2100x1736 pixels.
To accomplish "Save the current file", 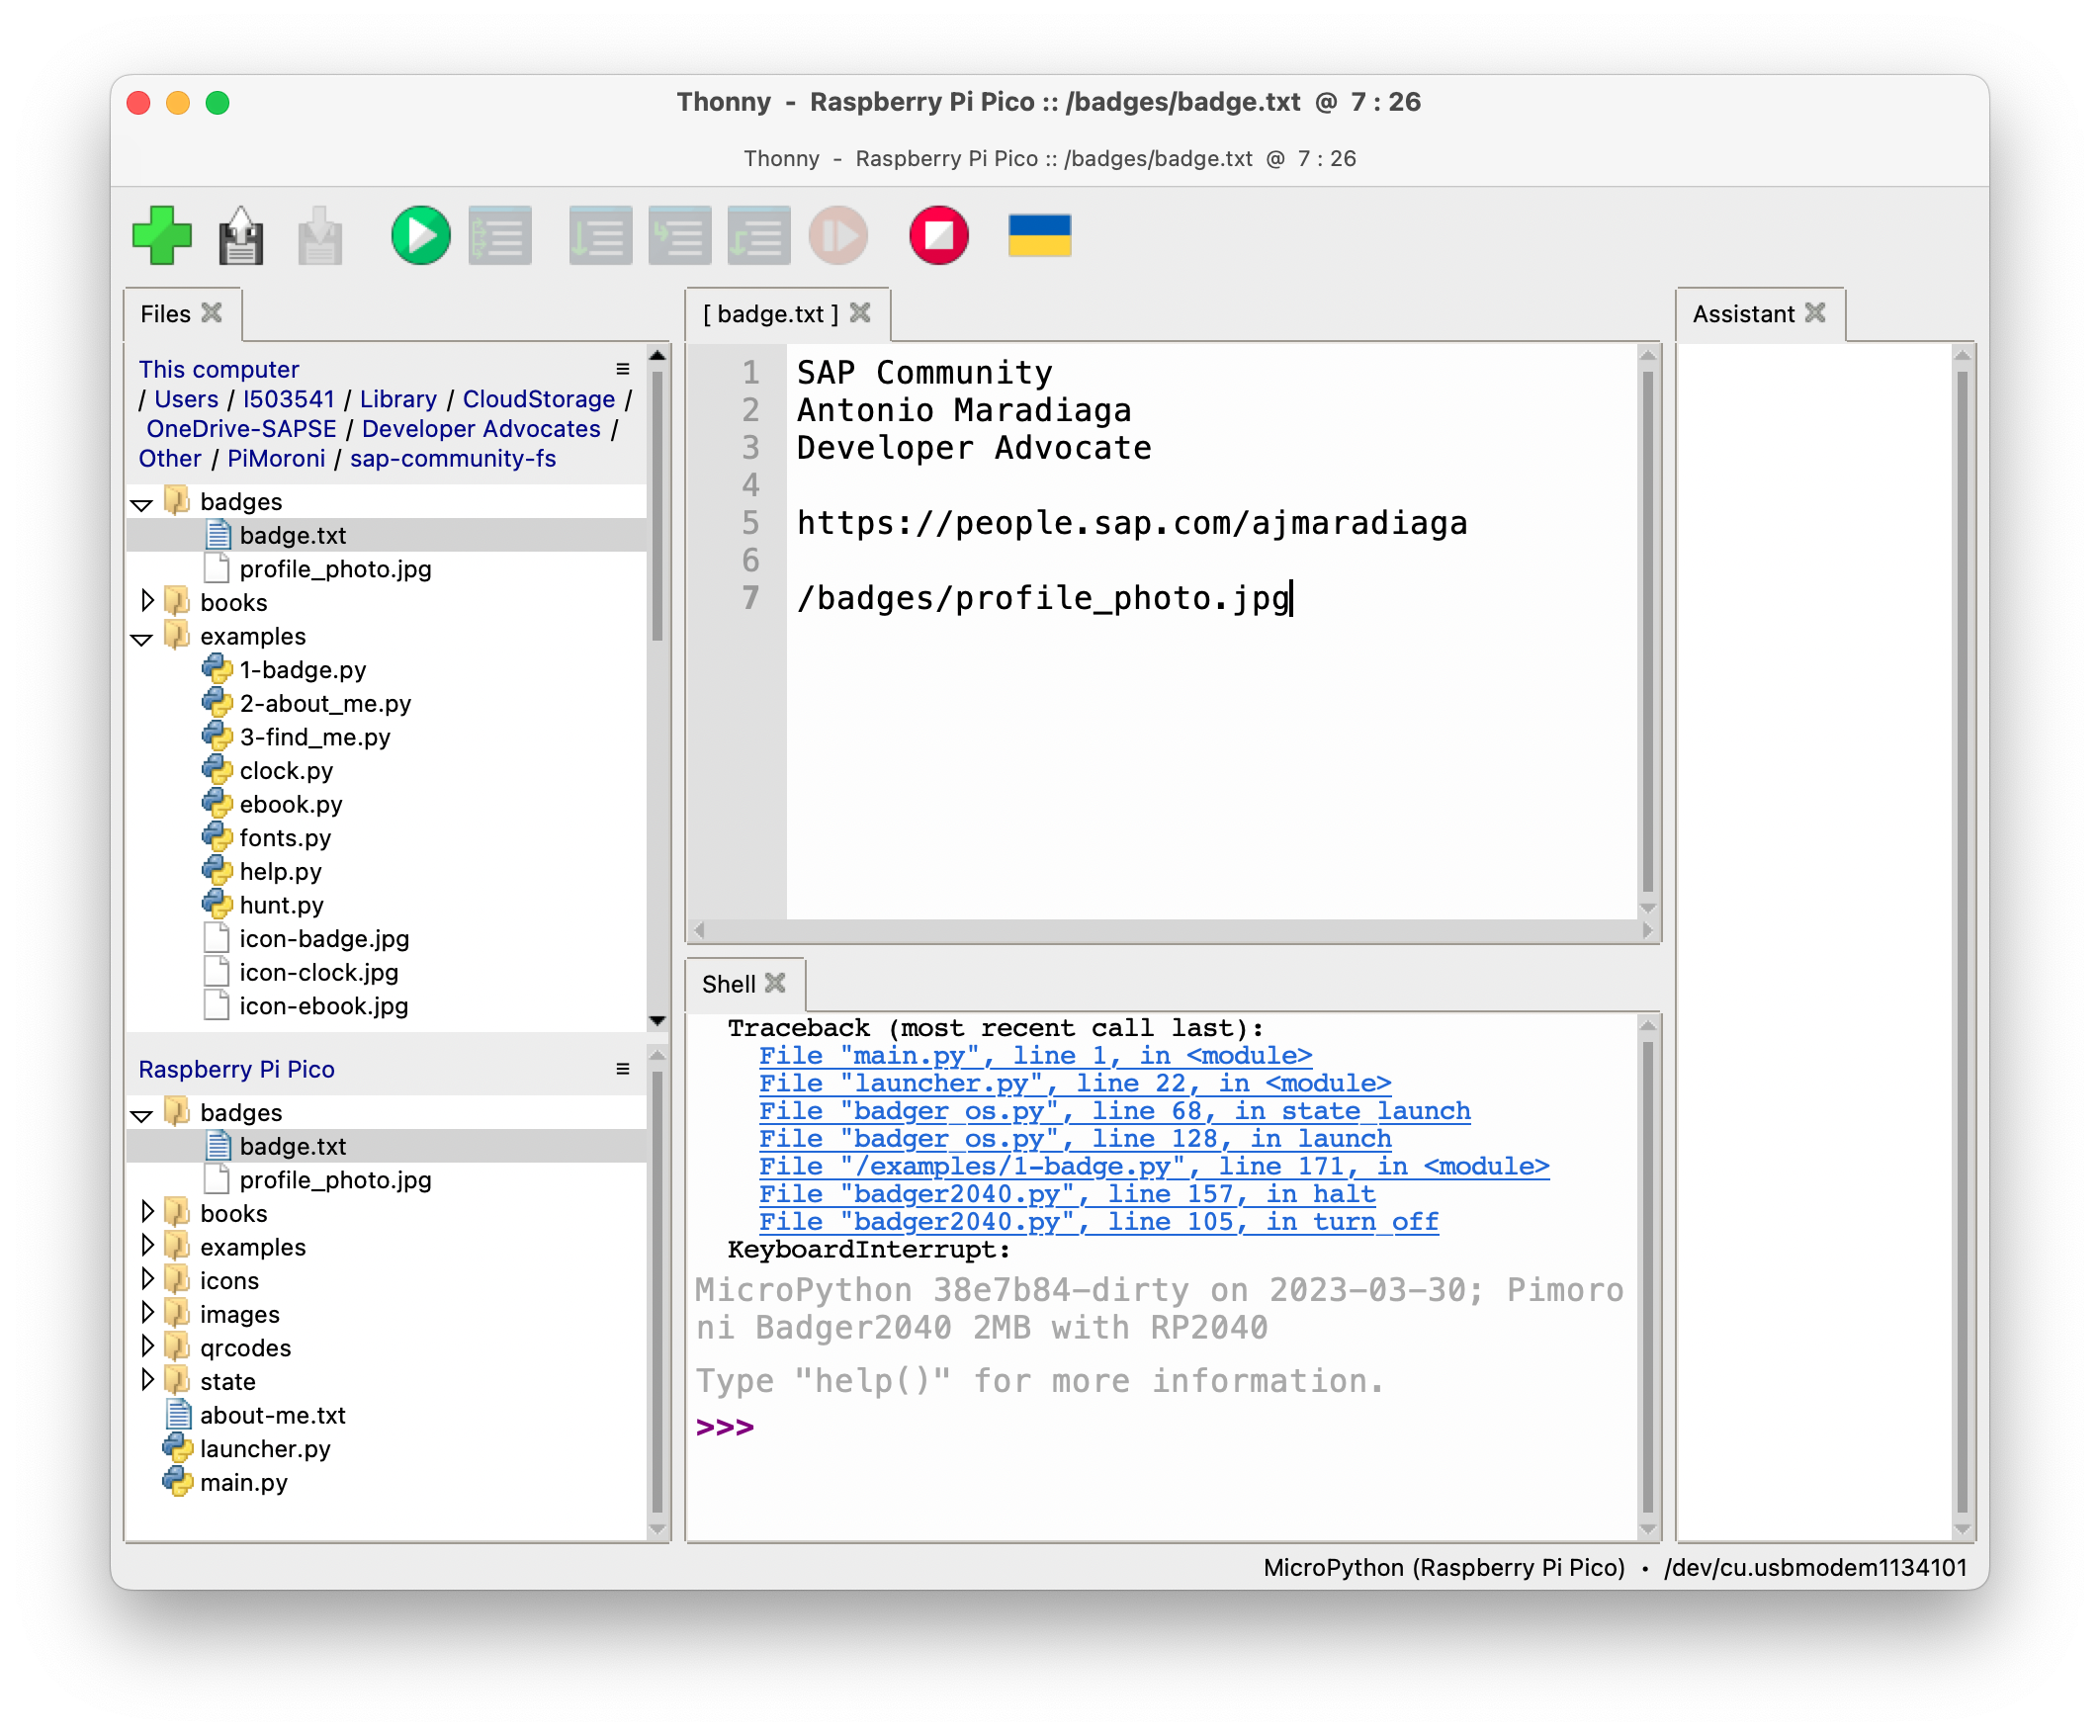I will coord(241,235).
